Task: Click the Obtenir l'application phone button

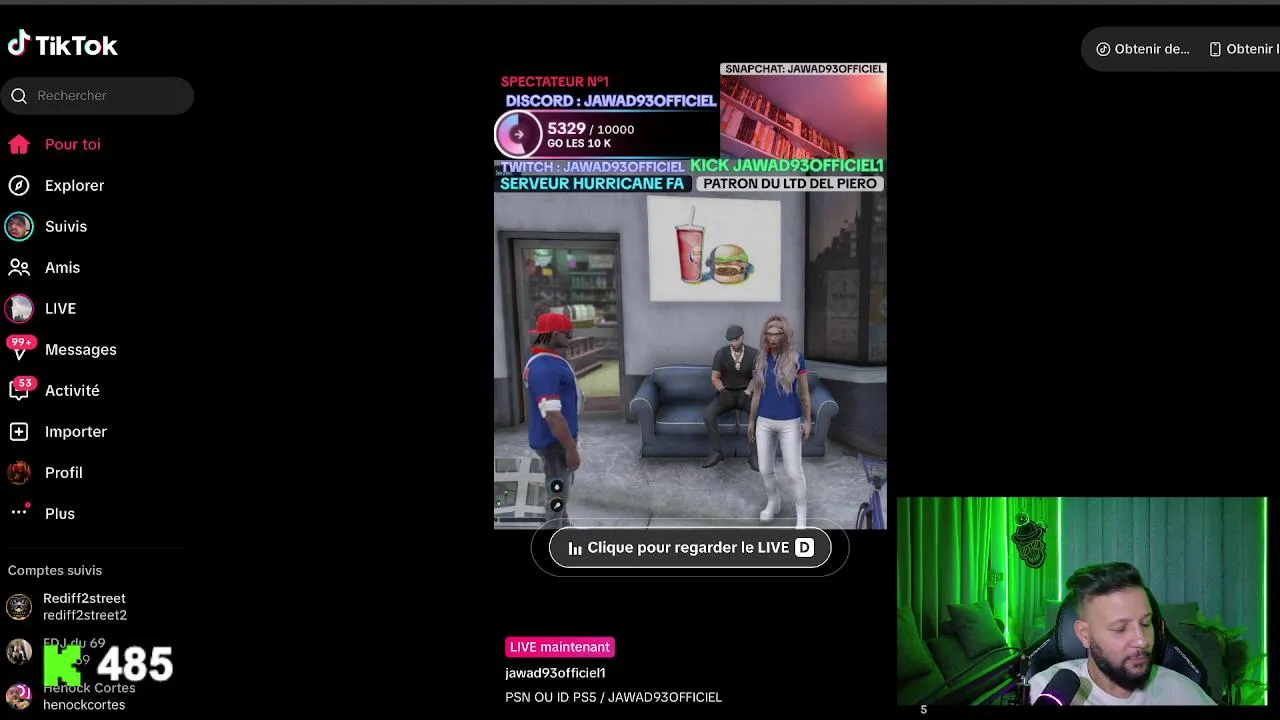Action: (1244, 49)
